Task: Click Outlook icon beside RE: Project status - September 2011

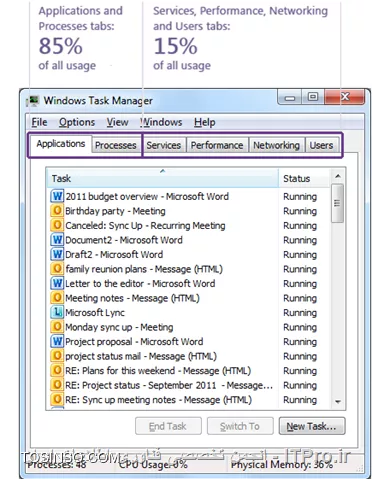Action: 57,385
